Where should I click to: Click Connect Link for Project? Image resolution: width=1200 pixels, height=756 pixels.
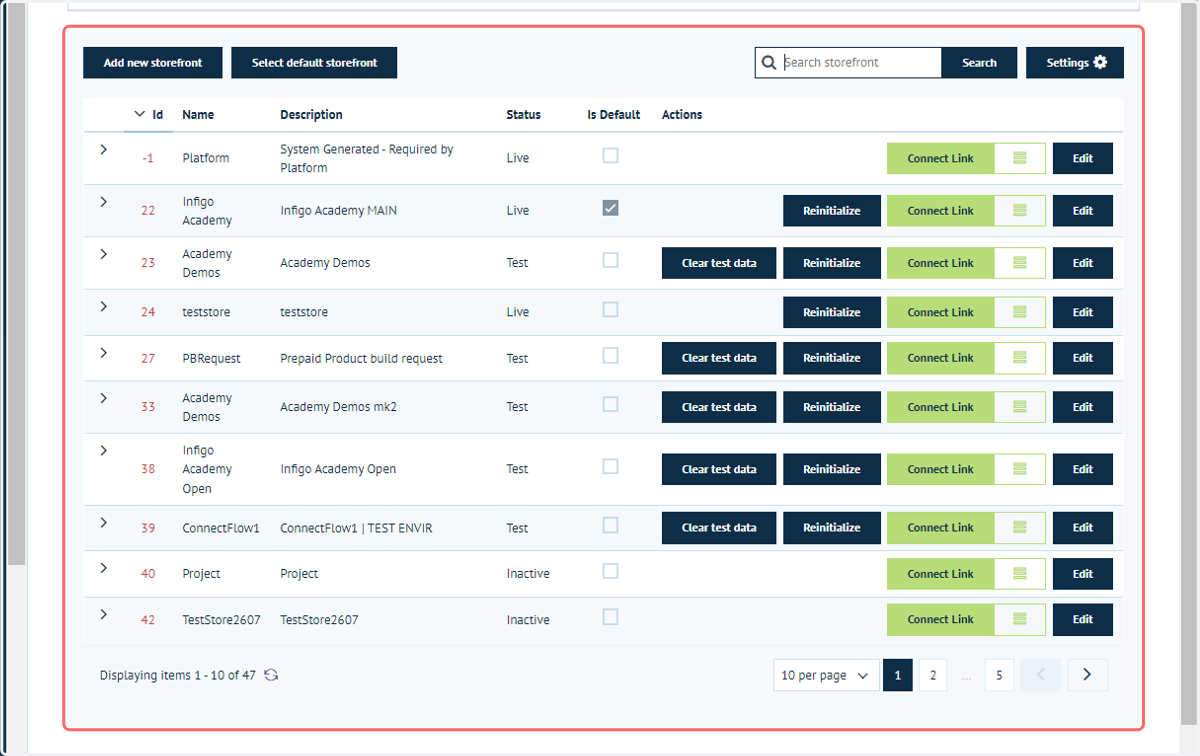(x=941, y=574)
